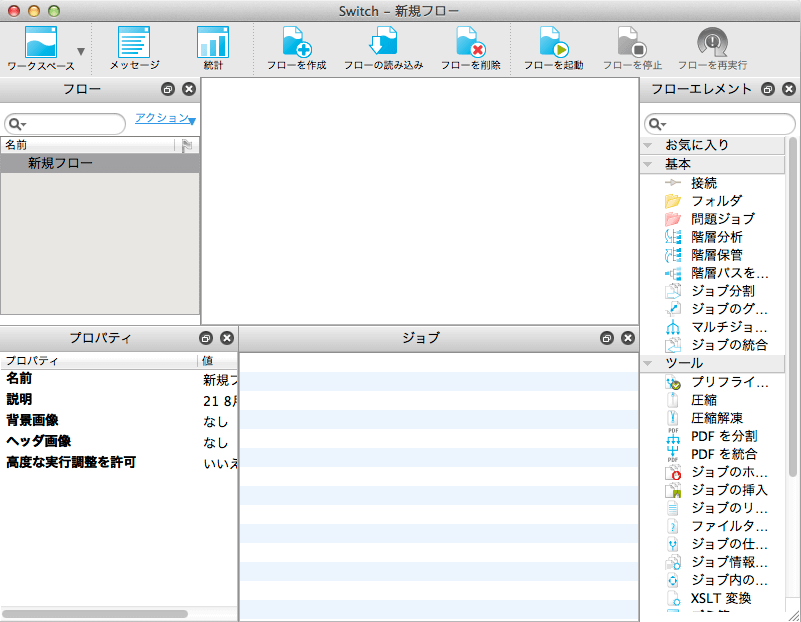Screen dimensions: 801x622
Task: Undock the ジョブ panel
Action: tap(606, 338)
